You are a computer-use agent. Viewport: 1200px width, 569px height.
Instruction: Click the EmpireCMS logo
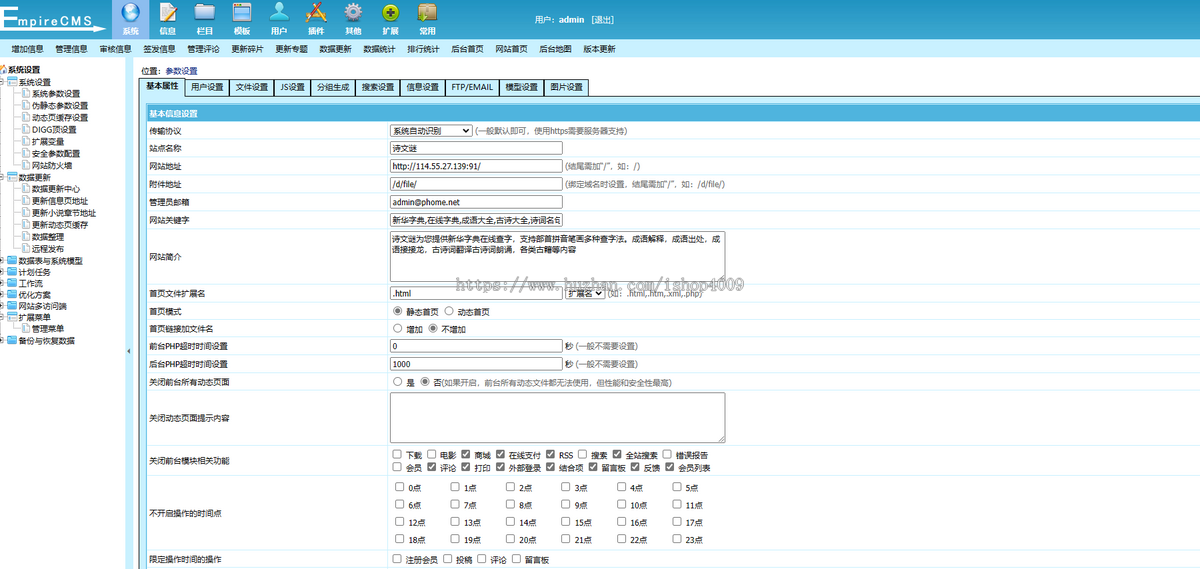click(52, 20)
